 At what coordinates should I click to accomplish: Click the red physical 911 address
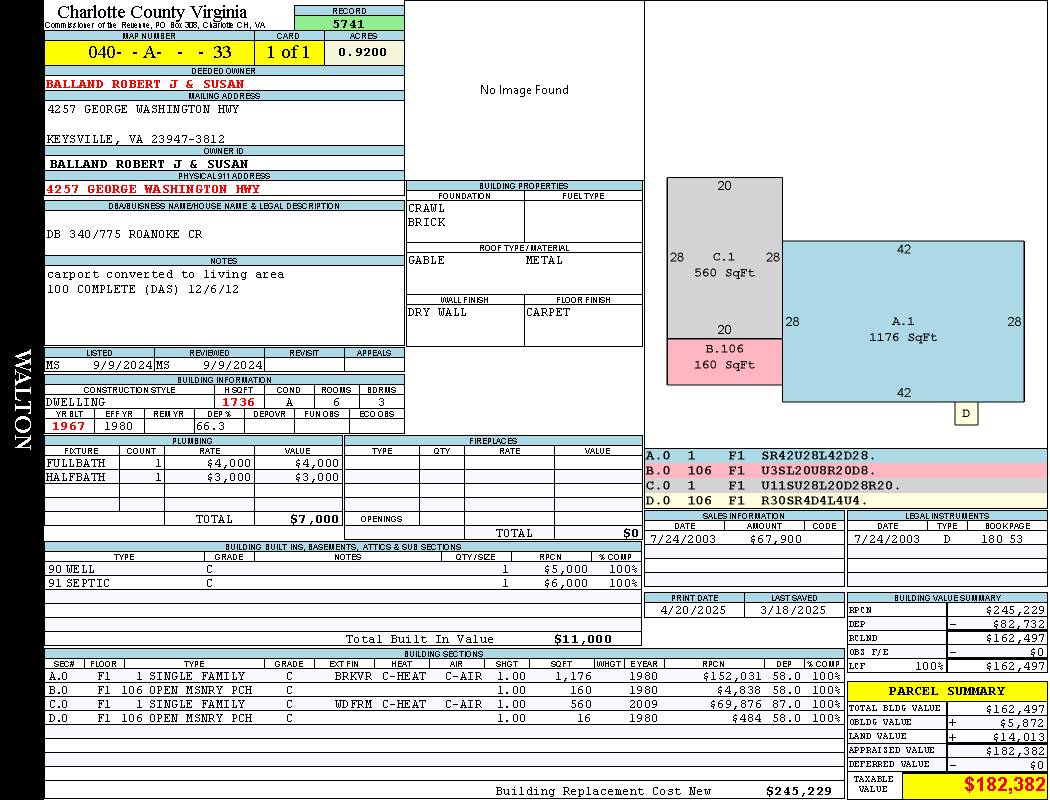(153, 189)
